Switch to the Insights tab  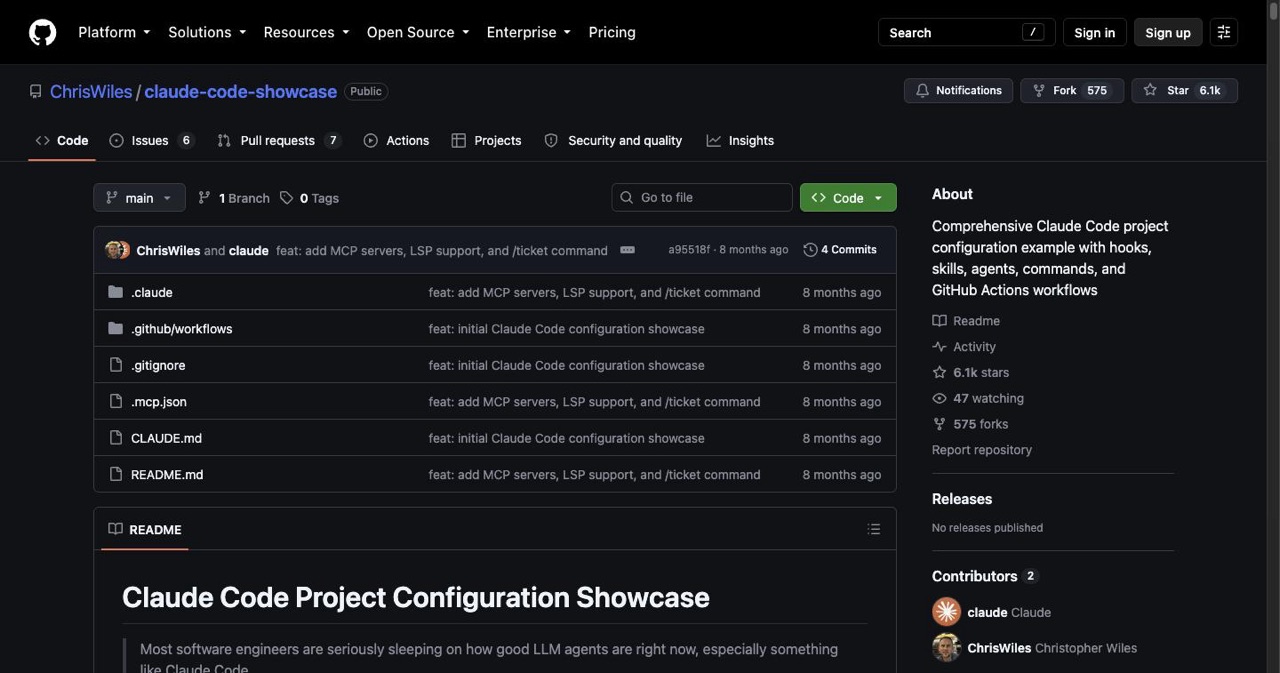tap(740, 140)
